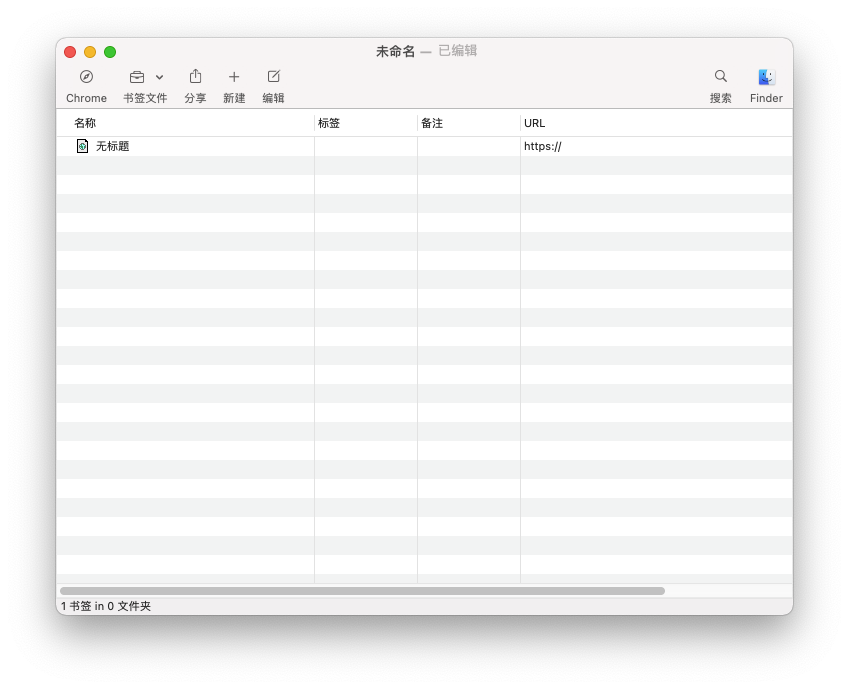Sort by the 标签 column header
The height and width of the screenshot is (689, 849).
(x=366, y=123)
